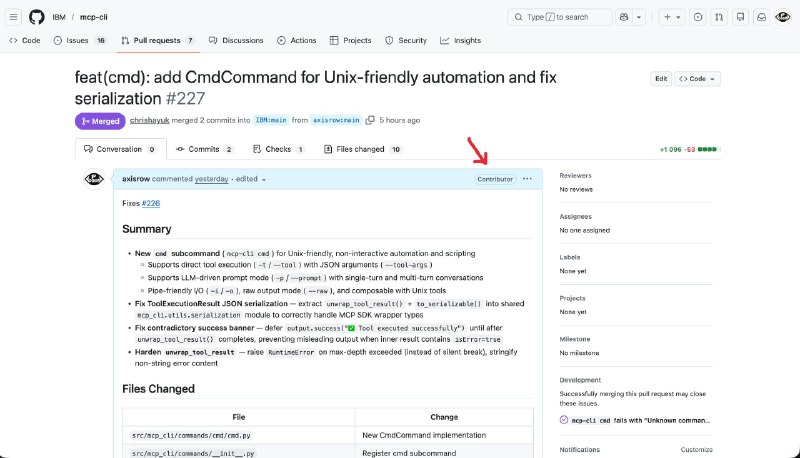Image resolution: width=800 pixels, height=458 pixels.
Task: Open comment options three-dot menu
Action: click(527, 179)
